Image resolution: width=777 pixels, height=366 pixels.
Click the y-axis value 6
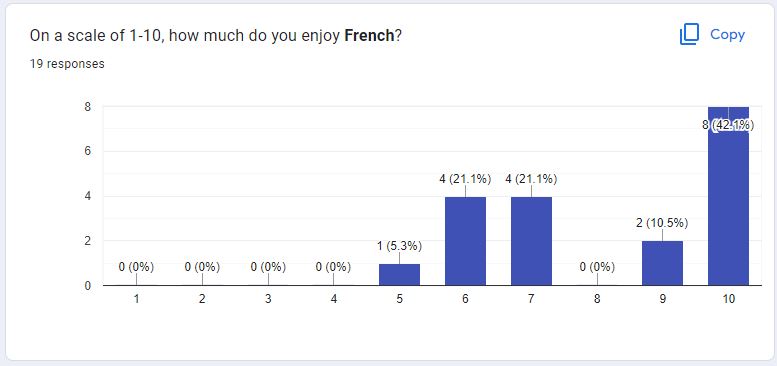[x=87, y=152]
